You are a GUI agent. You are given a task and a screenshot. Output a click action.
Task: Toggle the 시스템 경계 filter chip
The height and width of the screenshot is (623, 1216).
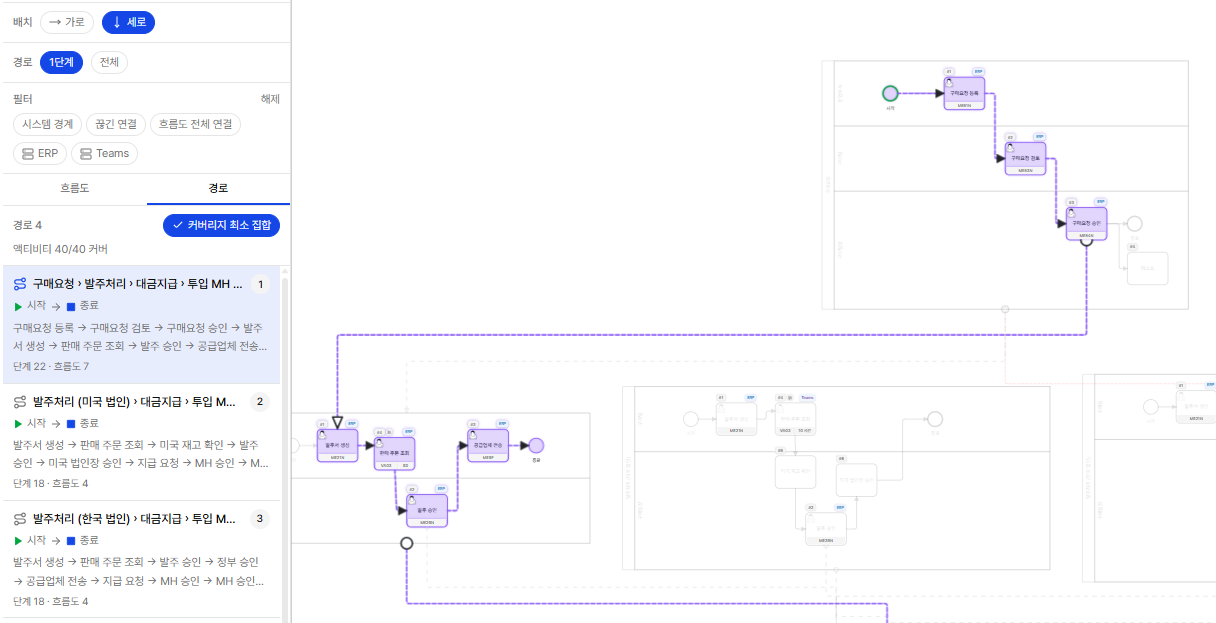point(48,125)
